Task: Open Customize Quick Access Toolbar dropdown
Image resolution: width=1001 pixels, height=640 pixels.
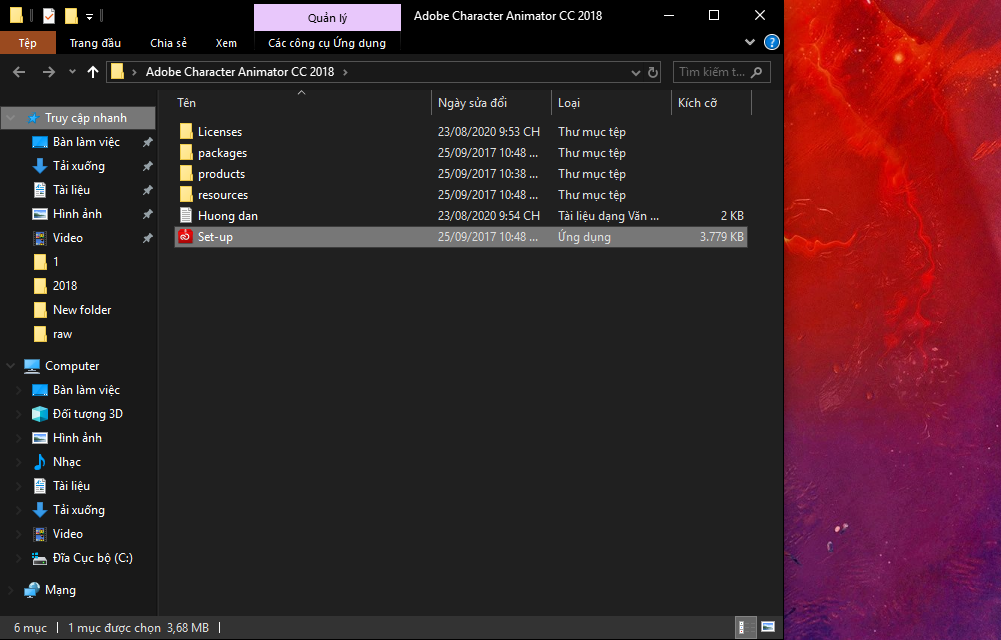Action: (89, 16)
